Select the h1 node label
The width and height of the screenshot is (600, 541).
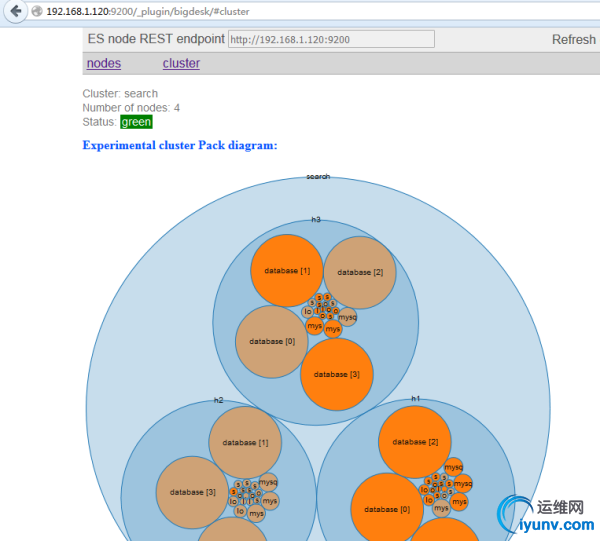pyautogui.click(x=416, y=399)
